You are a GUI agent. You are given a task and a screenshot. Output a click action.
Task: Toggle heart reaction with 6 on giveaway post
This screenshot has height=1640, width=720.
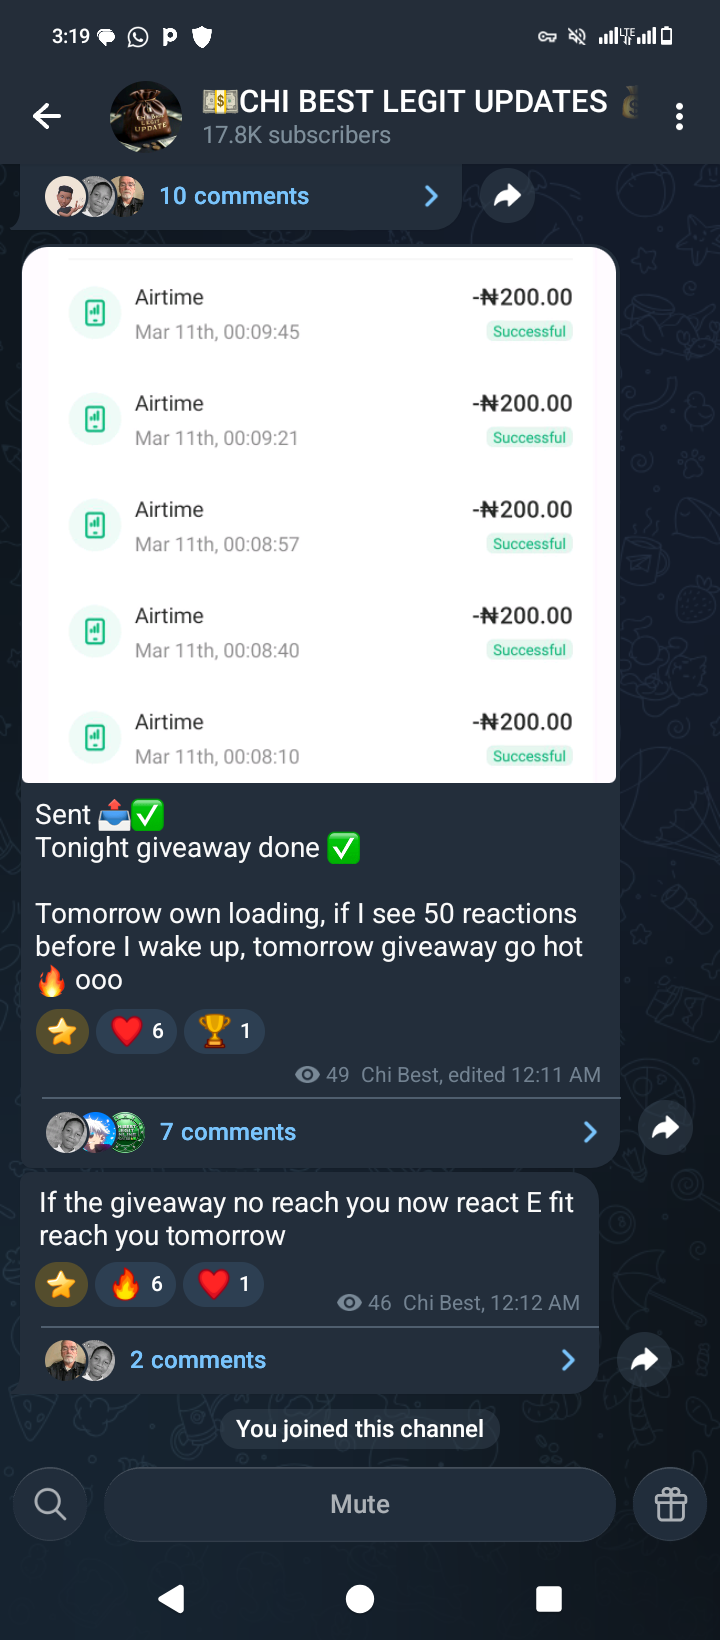point(137,1031)
